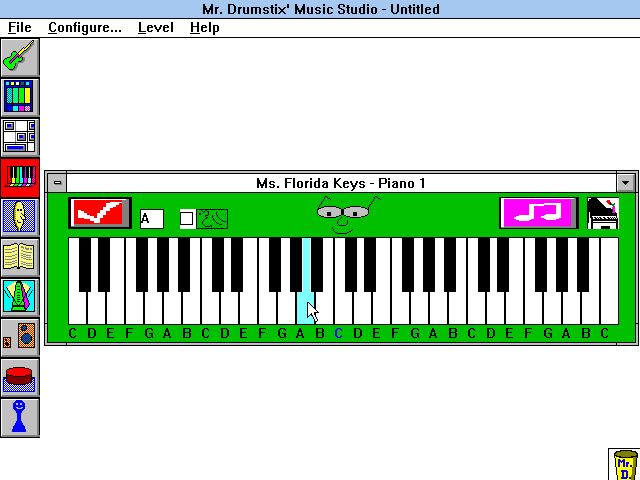The width and height of the screenshot is (640, 480).
Task: Open the Configure... menu
Action: tap(85, 28)
